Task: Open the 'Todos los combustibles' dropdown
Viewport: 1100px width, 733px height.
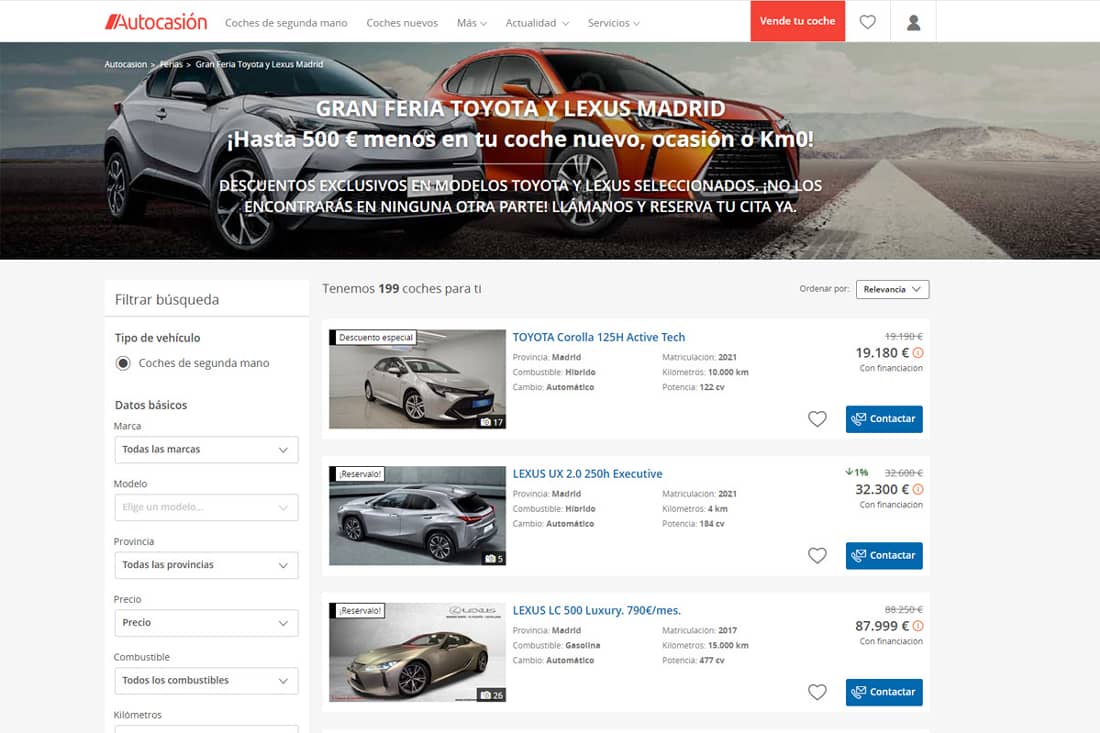Action: (206, 680)
